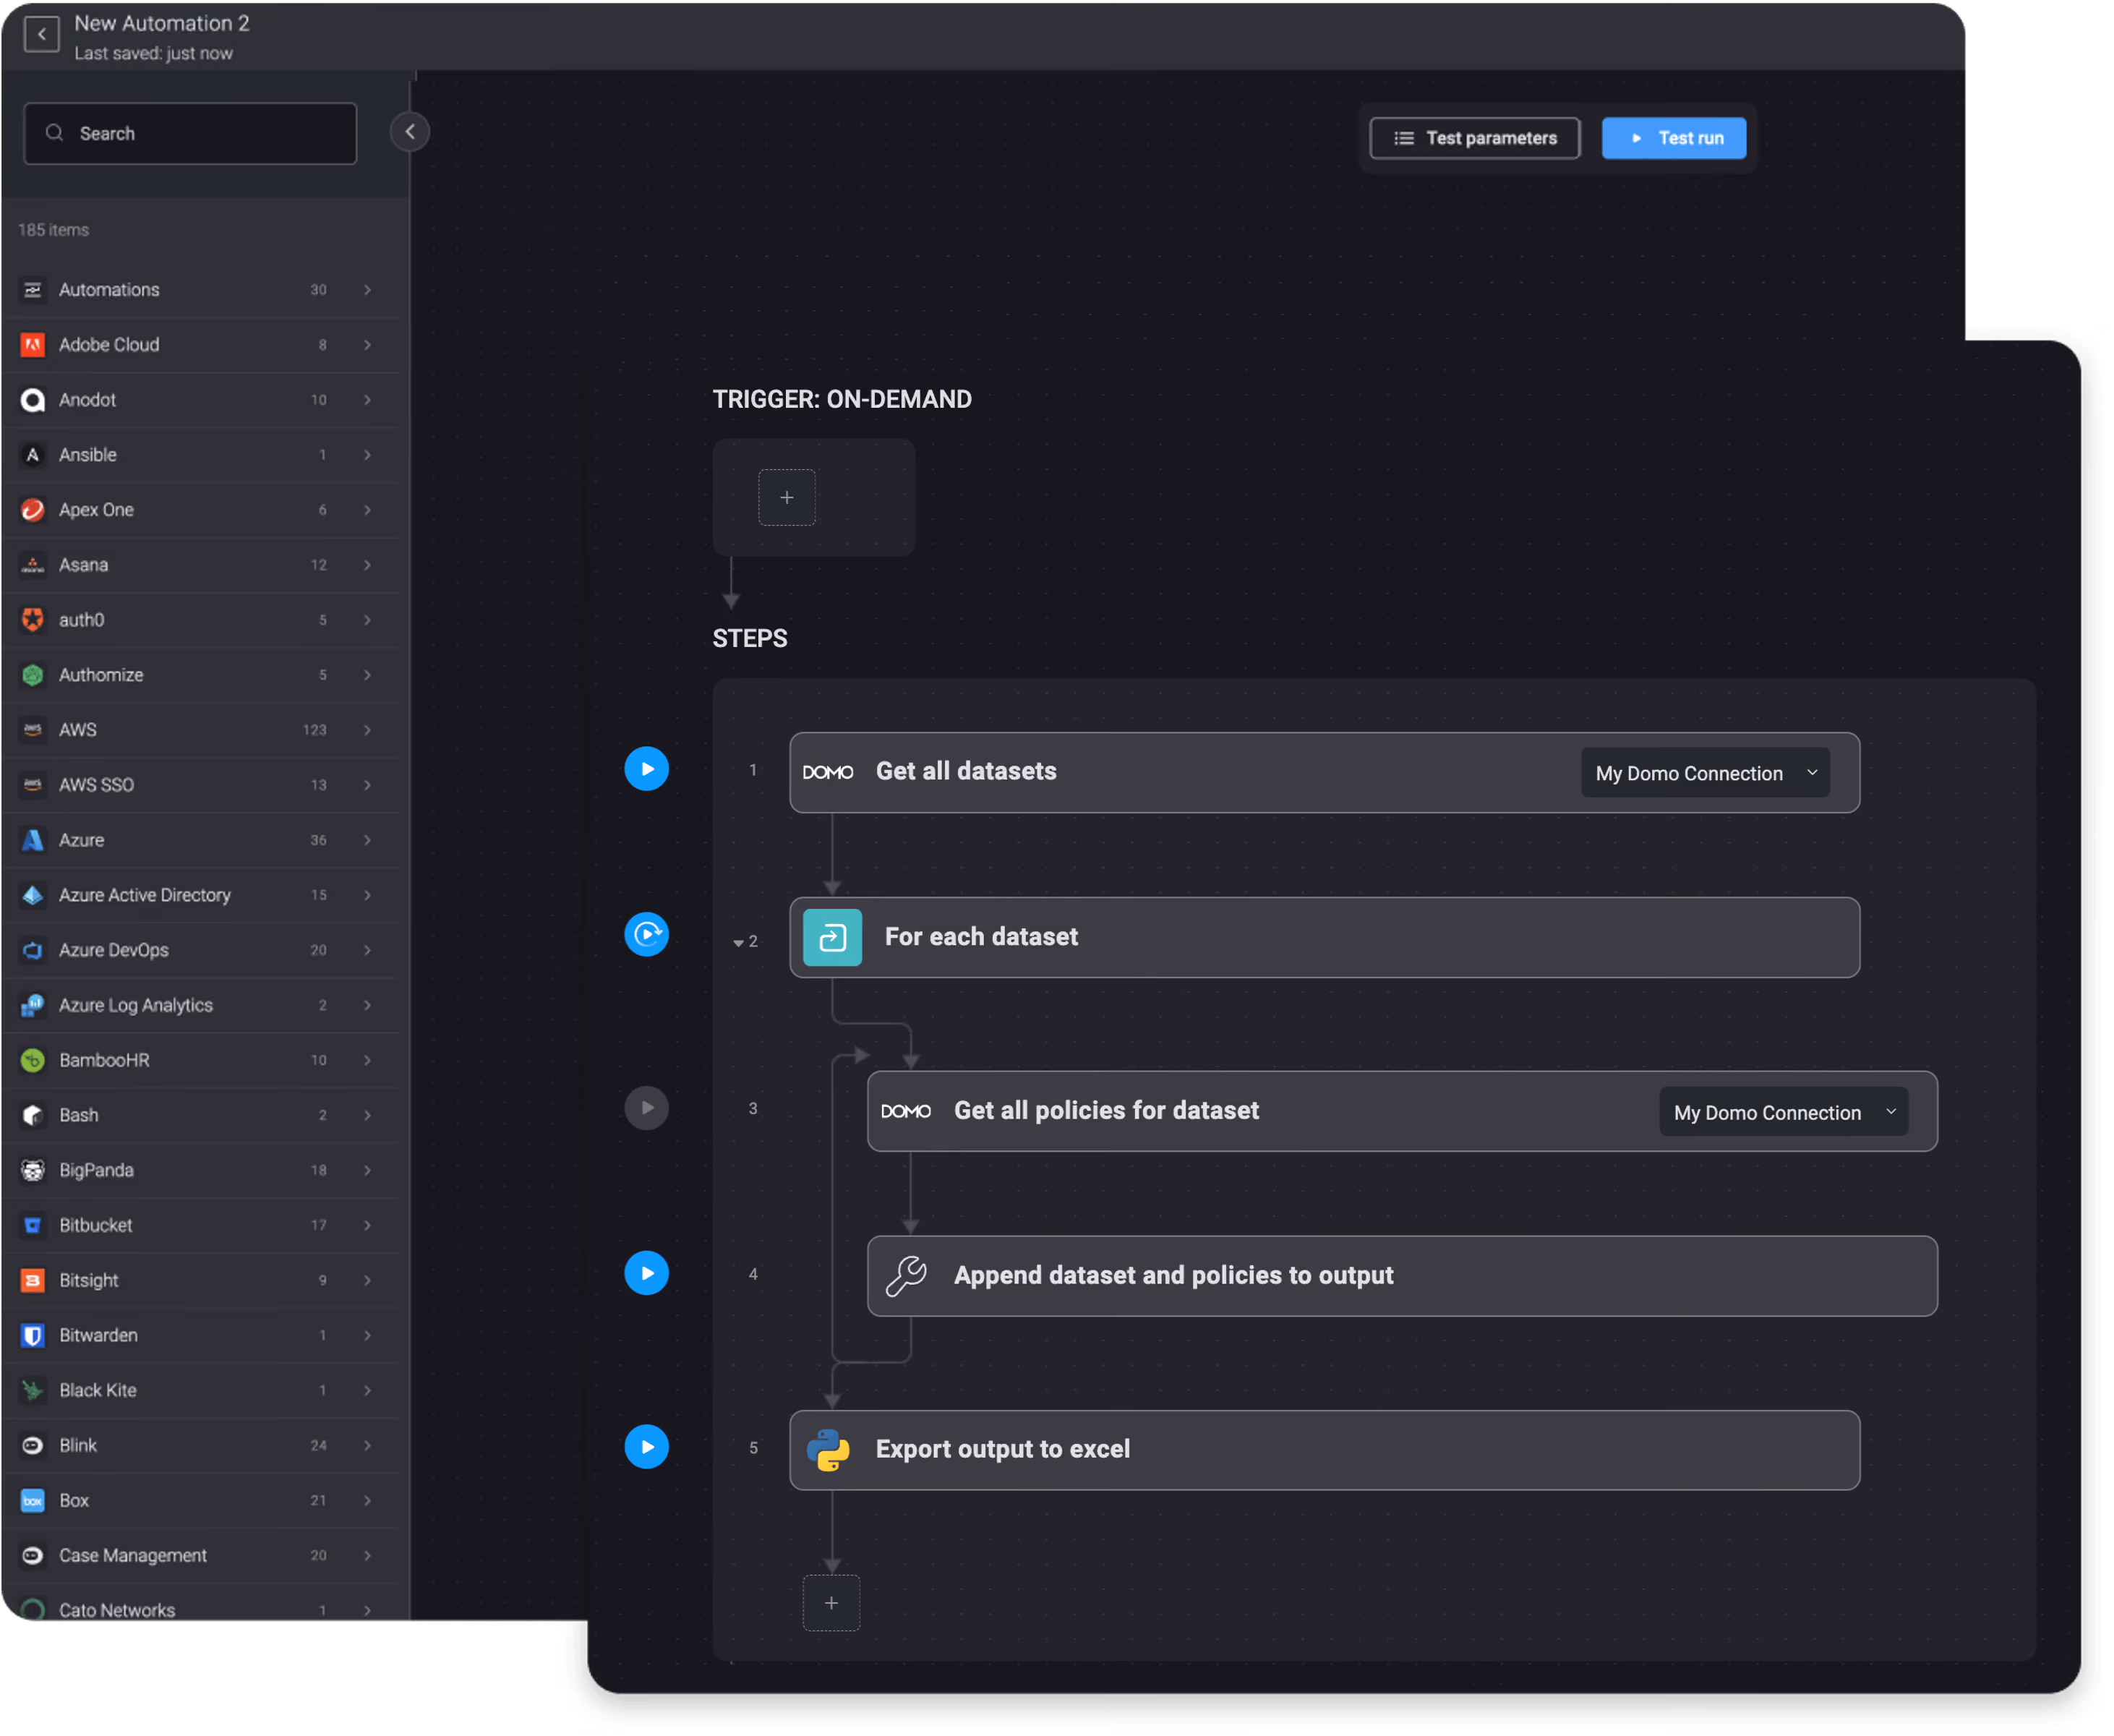This screenshot has width=2114, height=1736.
Task: Open connection dropdown on Get all datasets
Action: point(1705,773)
